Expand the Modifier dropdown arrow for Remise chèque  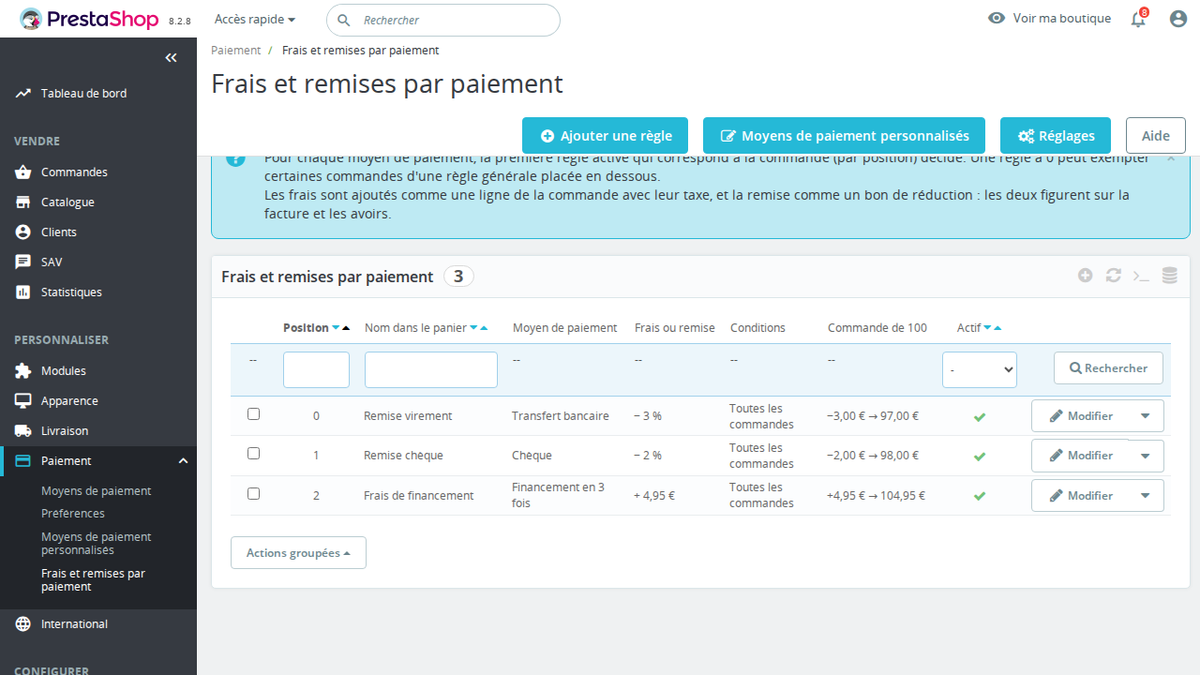1145,456
